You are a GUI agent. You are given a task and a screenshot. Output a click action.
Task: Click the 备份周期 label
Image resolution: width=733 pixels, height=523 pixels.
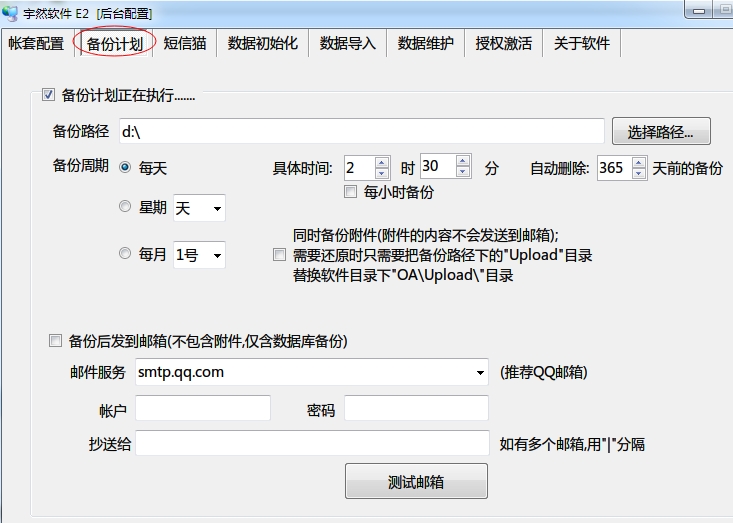point(81,165)
